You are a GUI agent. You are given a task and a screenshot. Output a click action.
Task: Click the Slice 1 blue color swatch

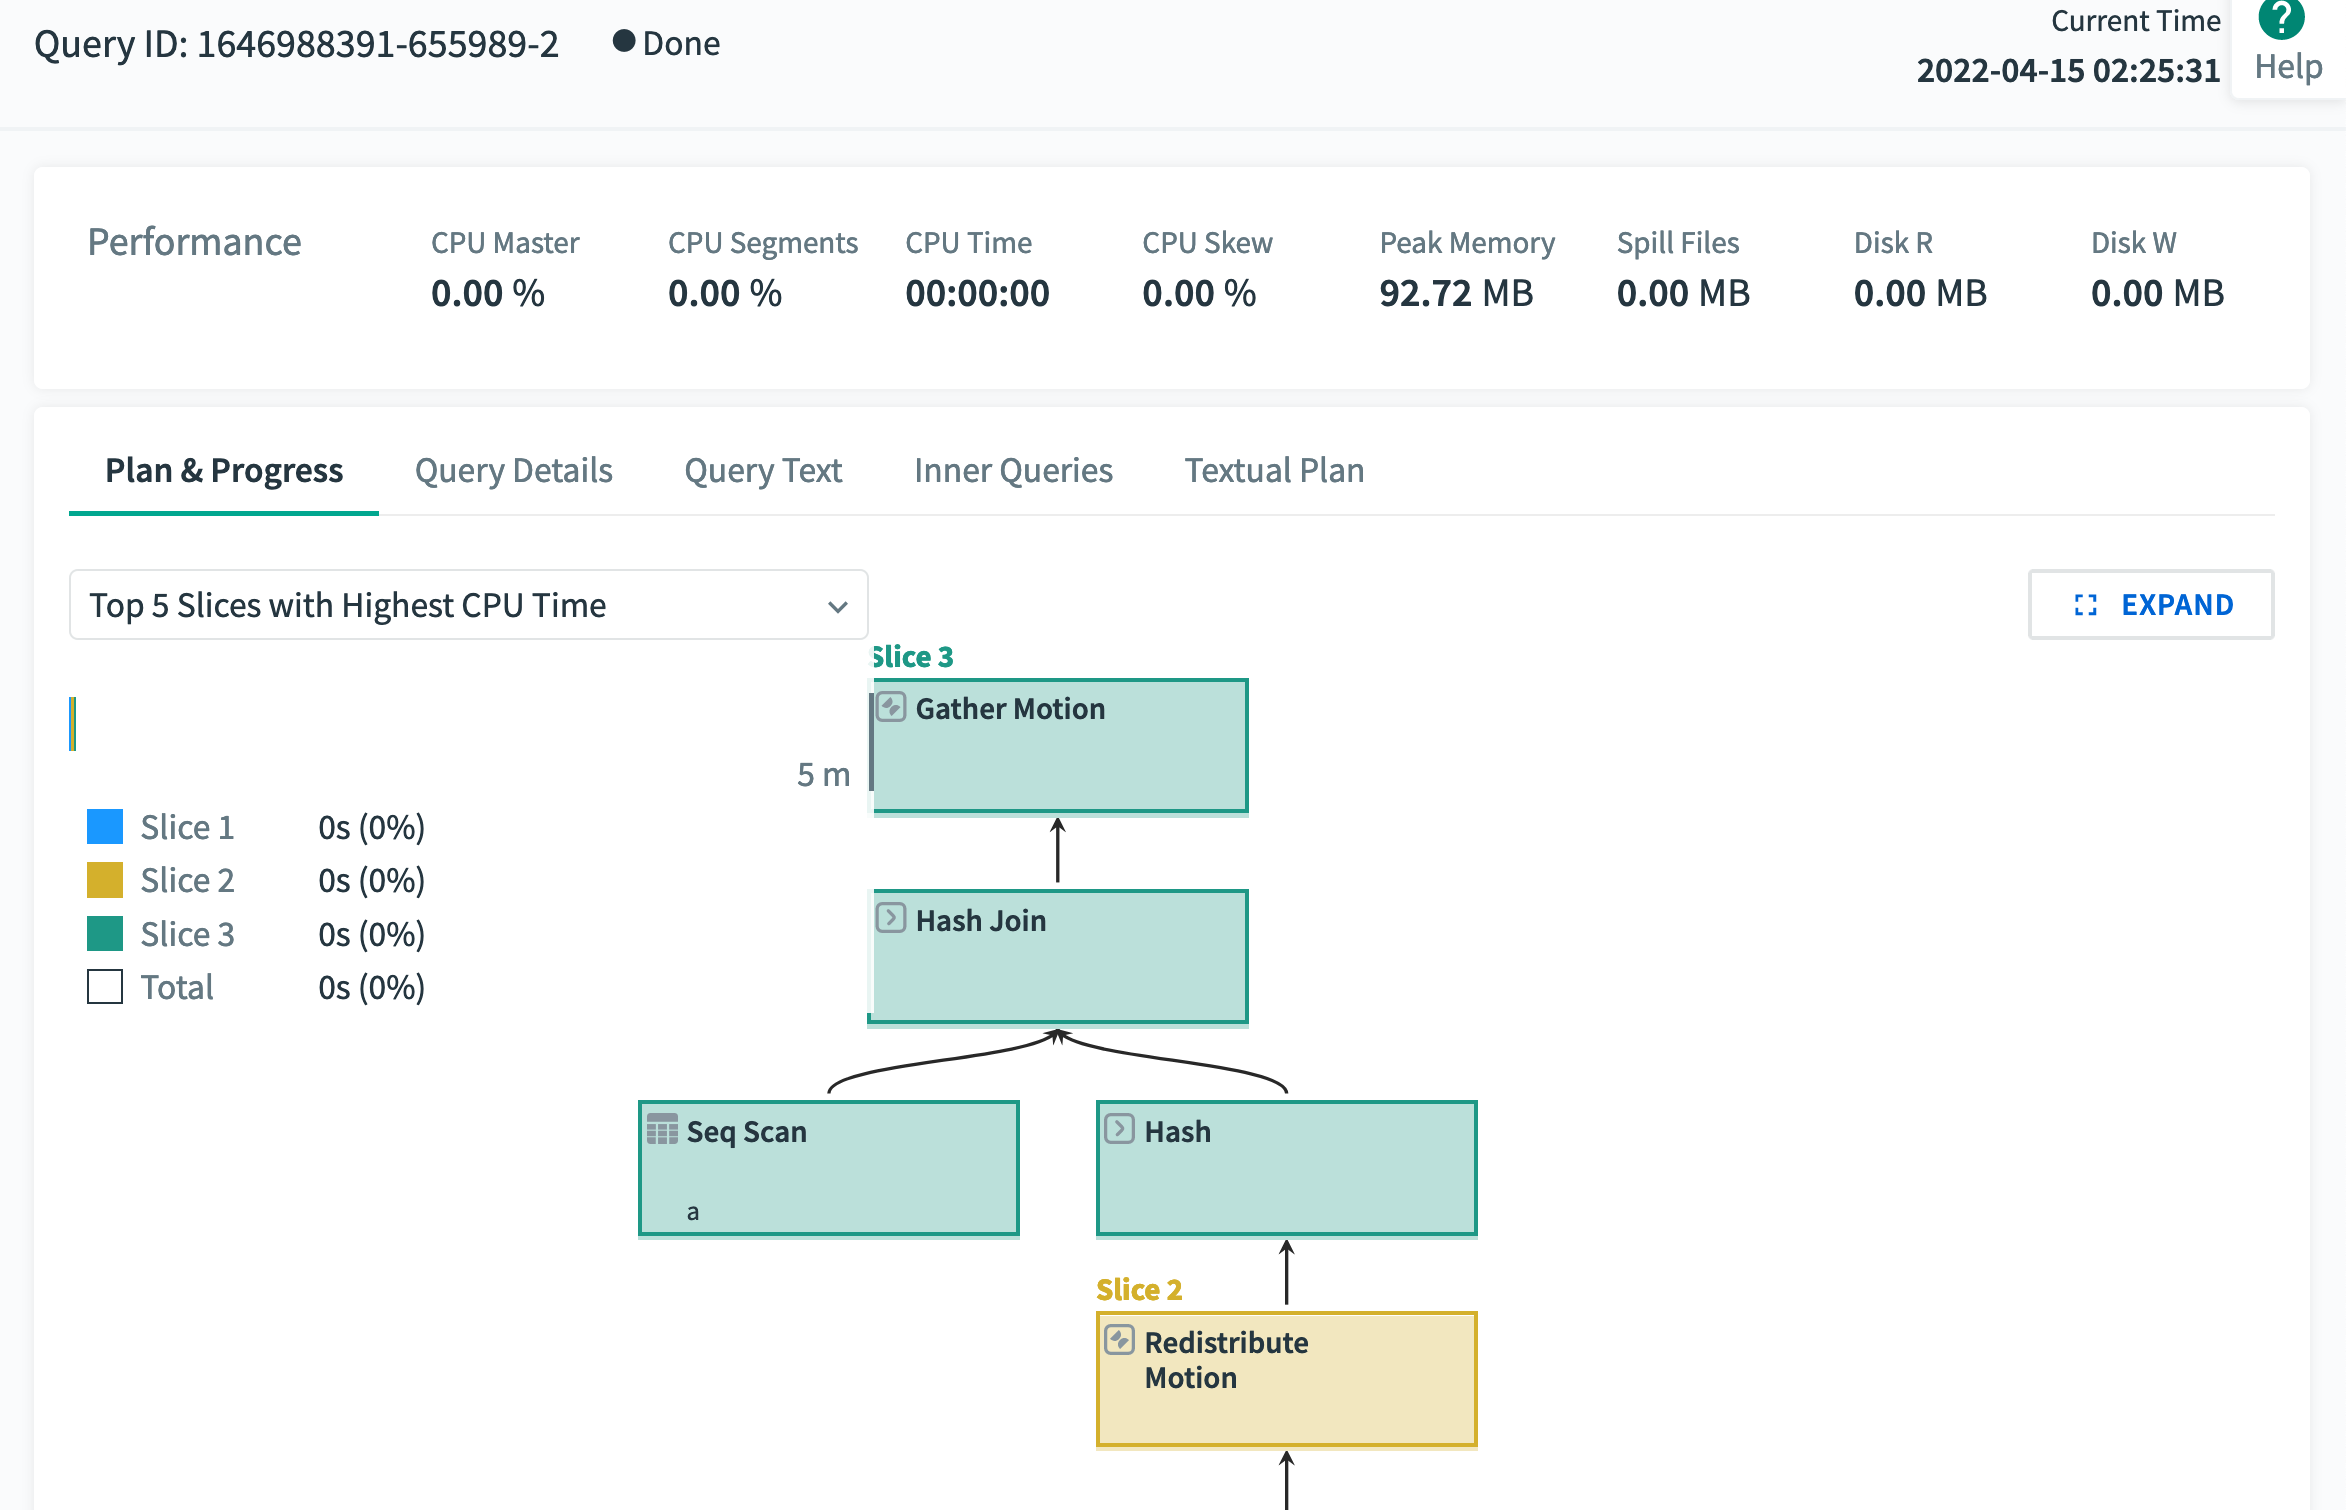(105, 827)
